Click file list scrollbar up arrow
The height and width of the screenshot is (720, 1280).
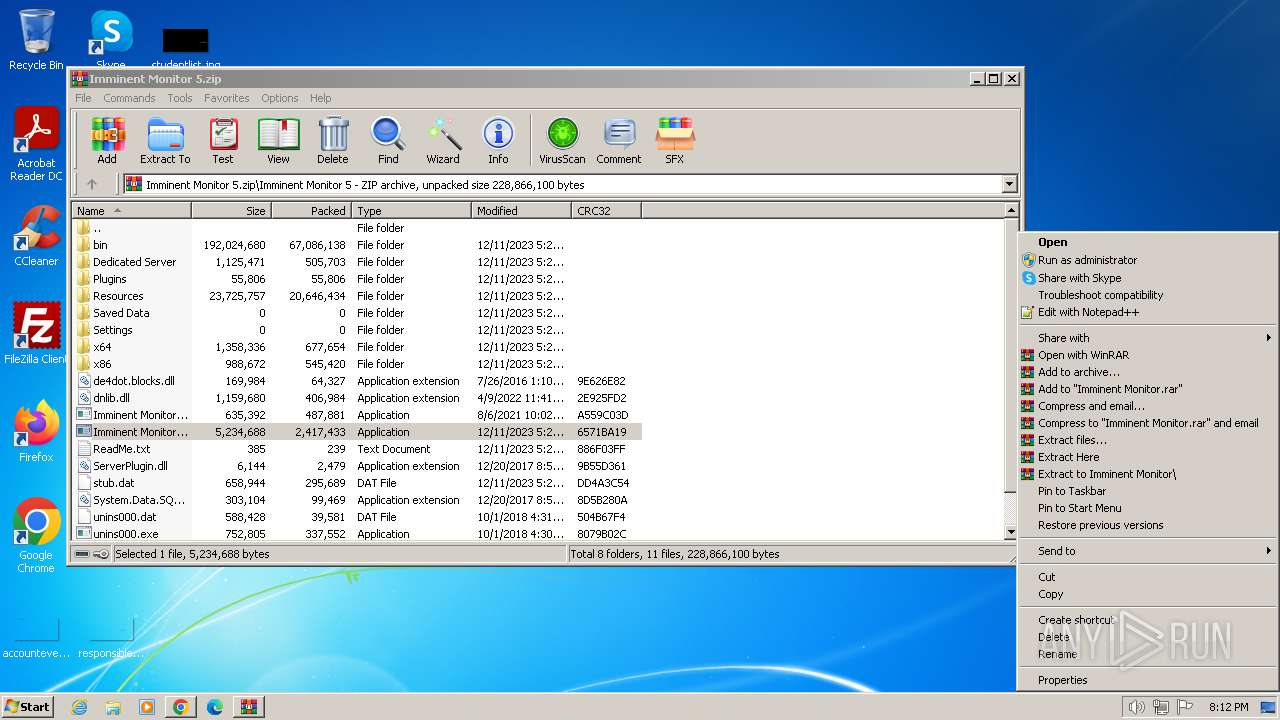tap(1011, 211)
